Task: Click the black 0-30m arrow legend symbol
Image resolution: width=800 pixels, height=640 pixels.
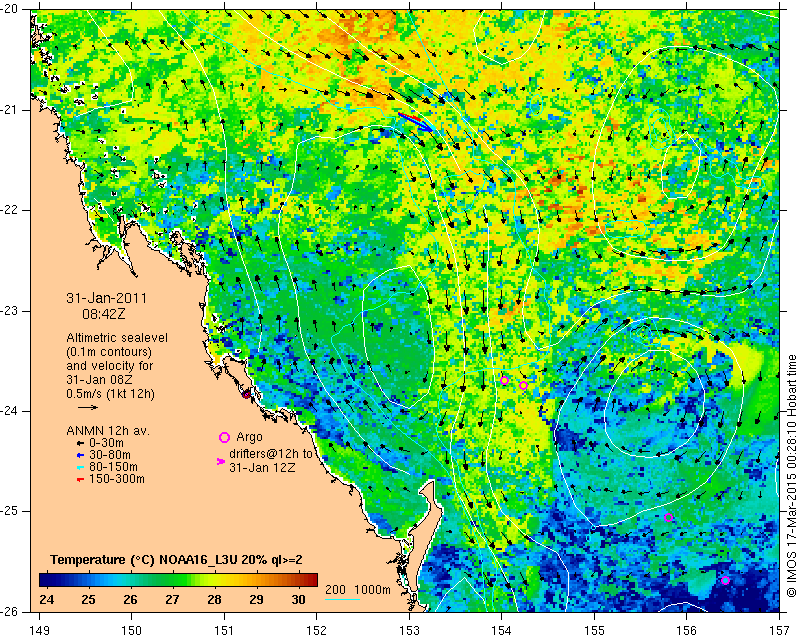Action: click(80, 443)
